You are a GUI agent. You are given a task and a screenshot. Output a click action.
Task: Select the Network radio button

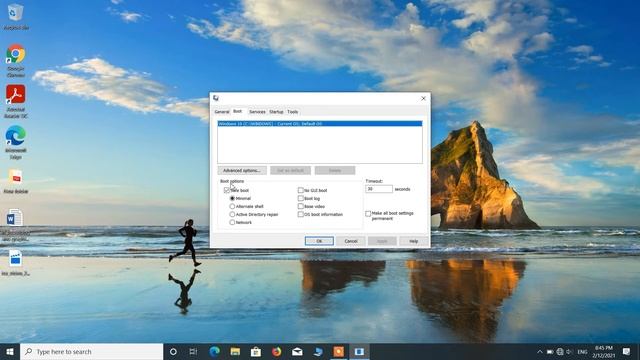pyautogui.click(x=232, y=222)
